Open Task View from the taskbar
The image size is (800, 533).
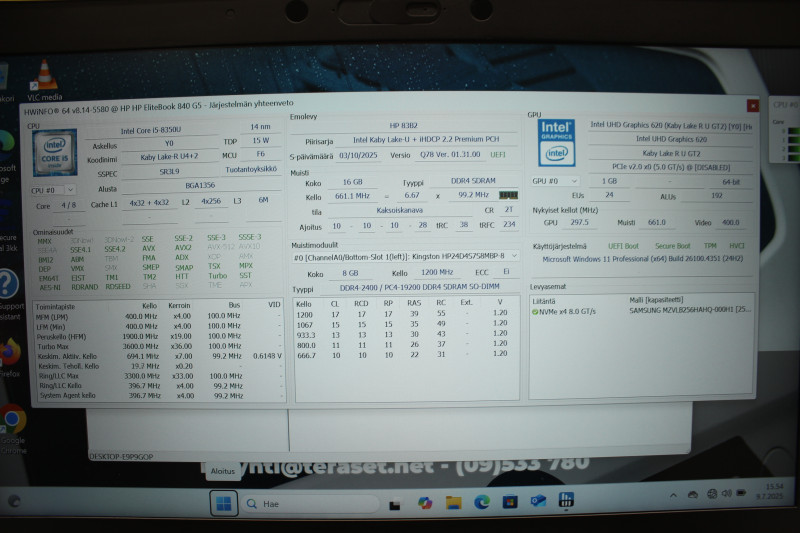[x=394, y=504]
